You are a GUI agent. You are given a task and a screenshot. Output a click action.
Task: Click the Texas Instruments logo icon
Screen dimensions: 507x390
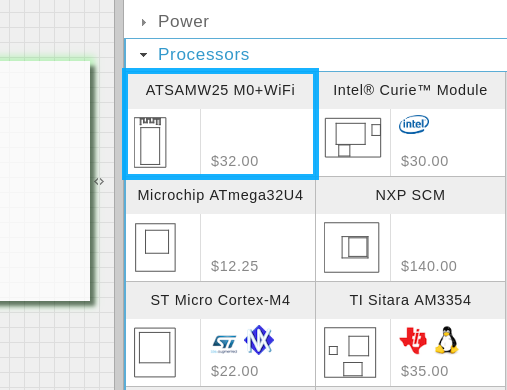[413, 340]
